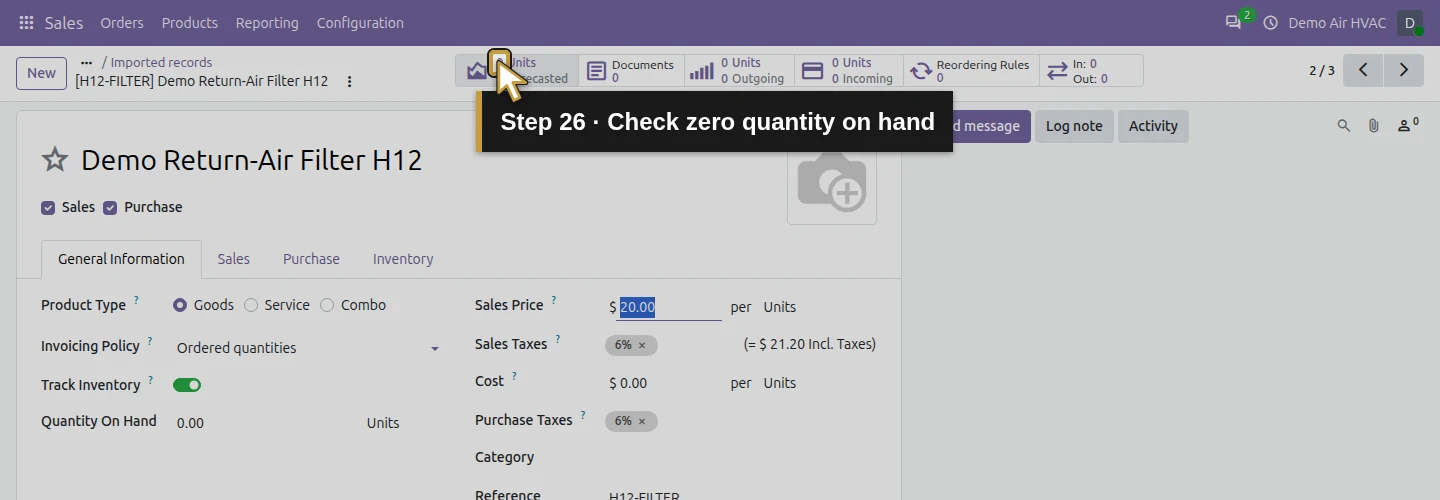Go to previous record arrow
Viewport: 1440px width, 500px height.
coord(1362,70)
